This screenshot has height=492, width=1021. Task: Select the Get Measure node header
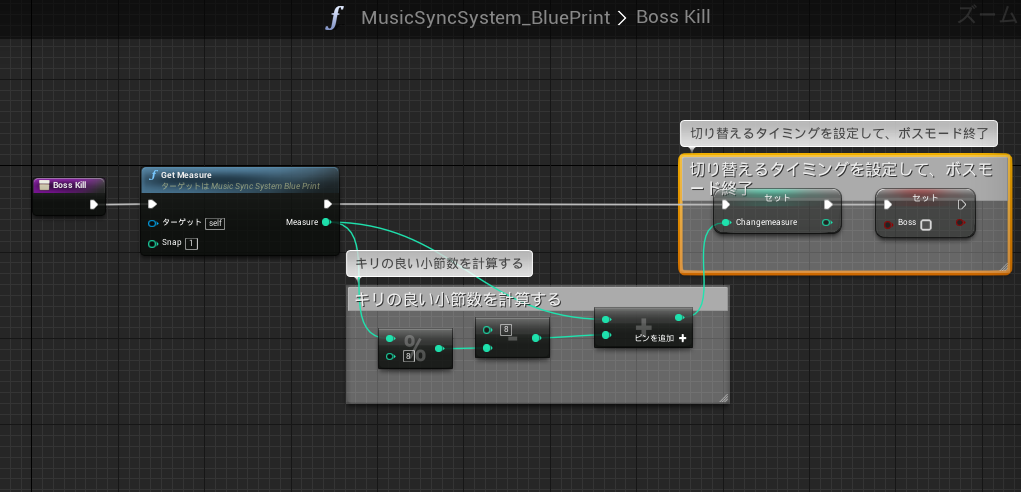(x=240, y=180)
